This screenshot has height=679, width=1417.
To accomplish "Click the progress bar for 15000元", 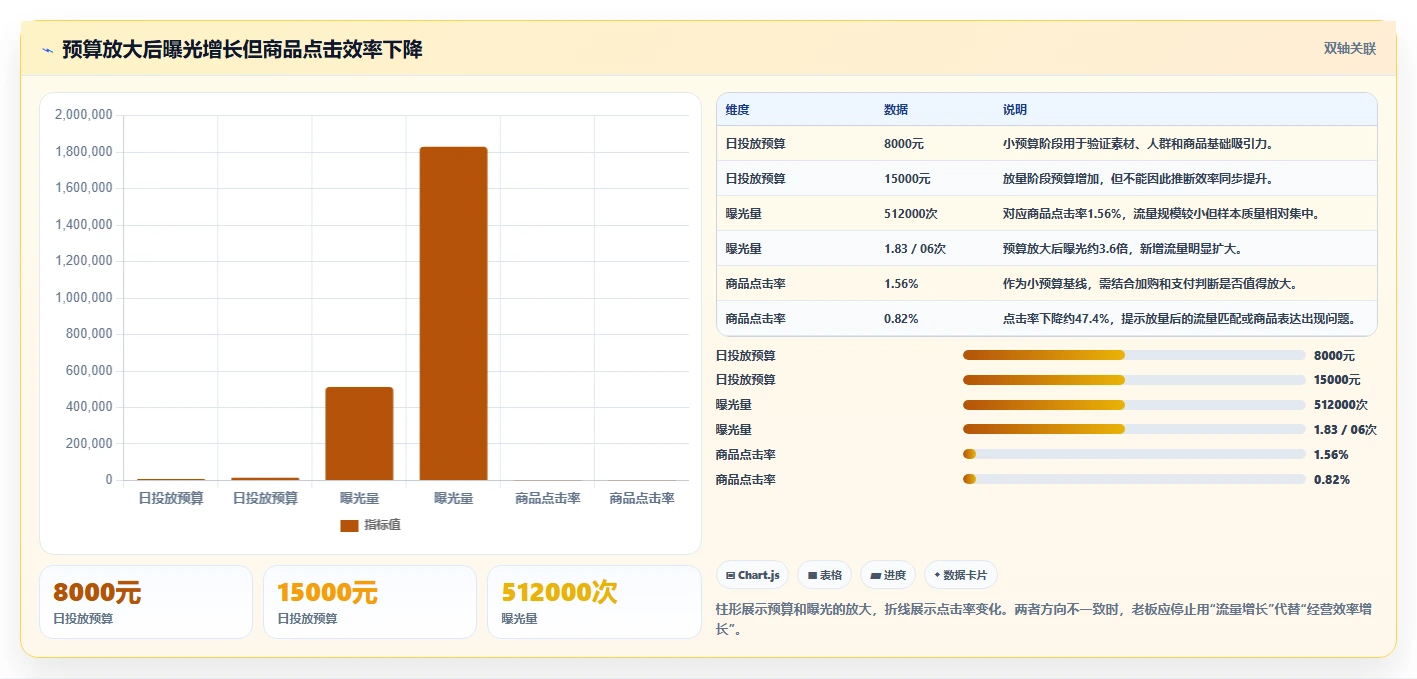I will (x=1134, y=380).
